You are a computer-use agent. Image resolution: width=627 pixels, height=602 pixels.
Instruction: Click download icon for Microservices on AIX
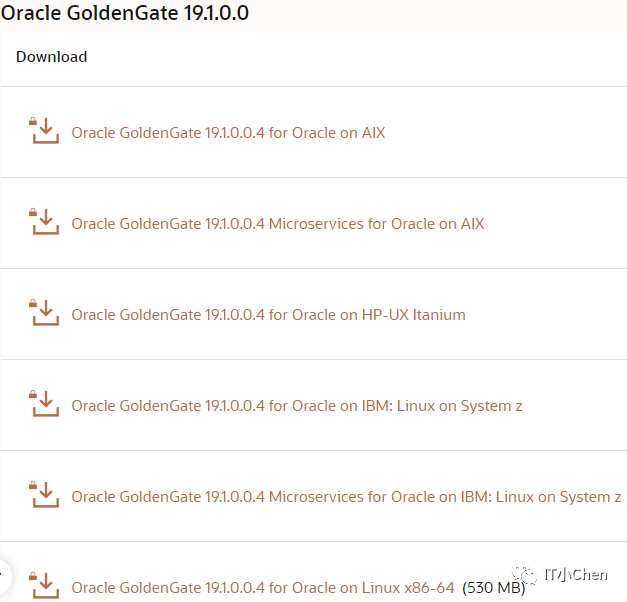tap(45, 222)
